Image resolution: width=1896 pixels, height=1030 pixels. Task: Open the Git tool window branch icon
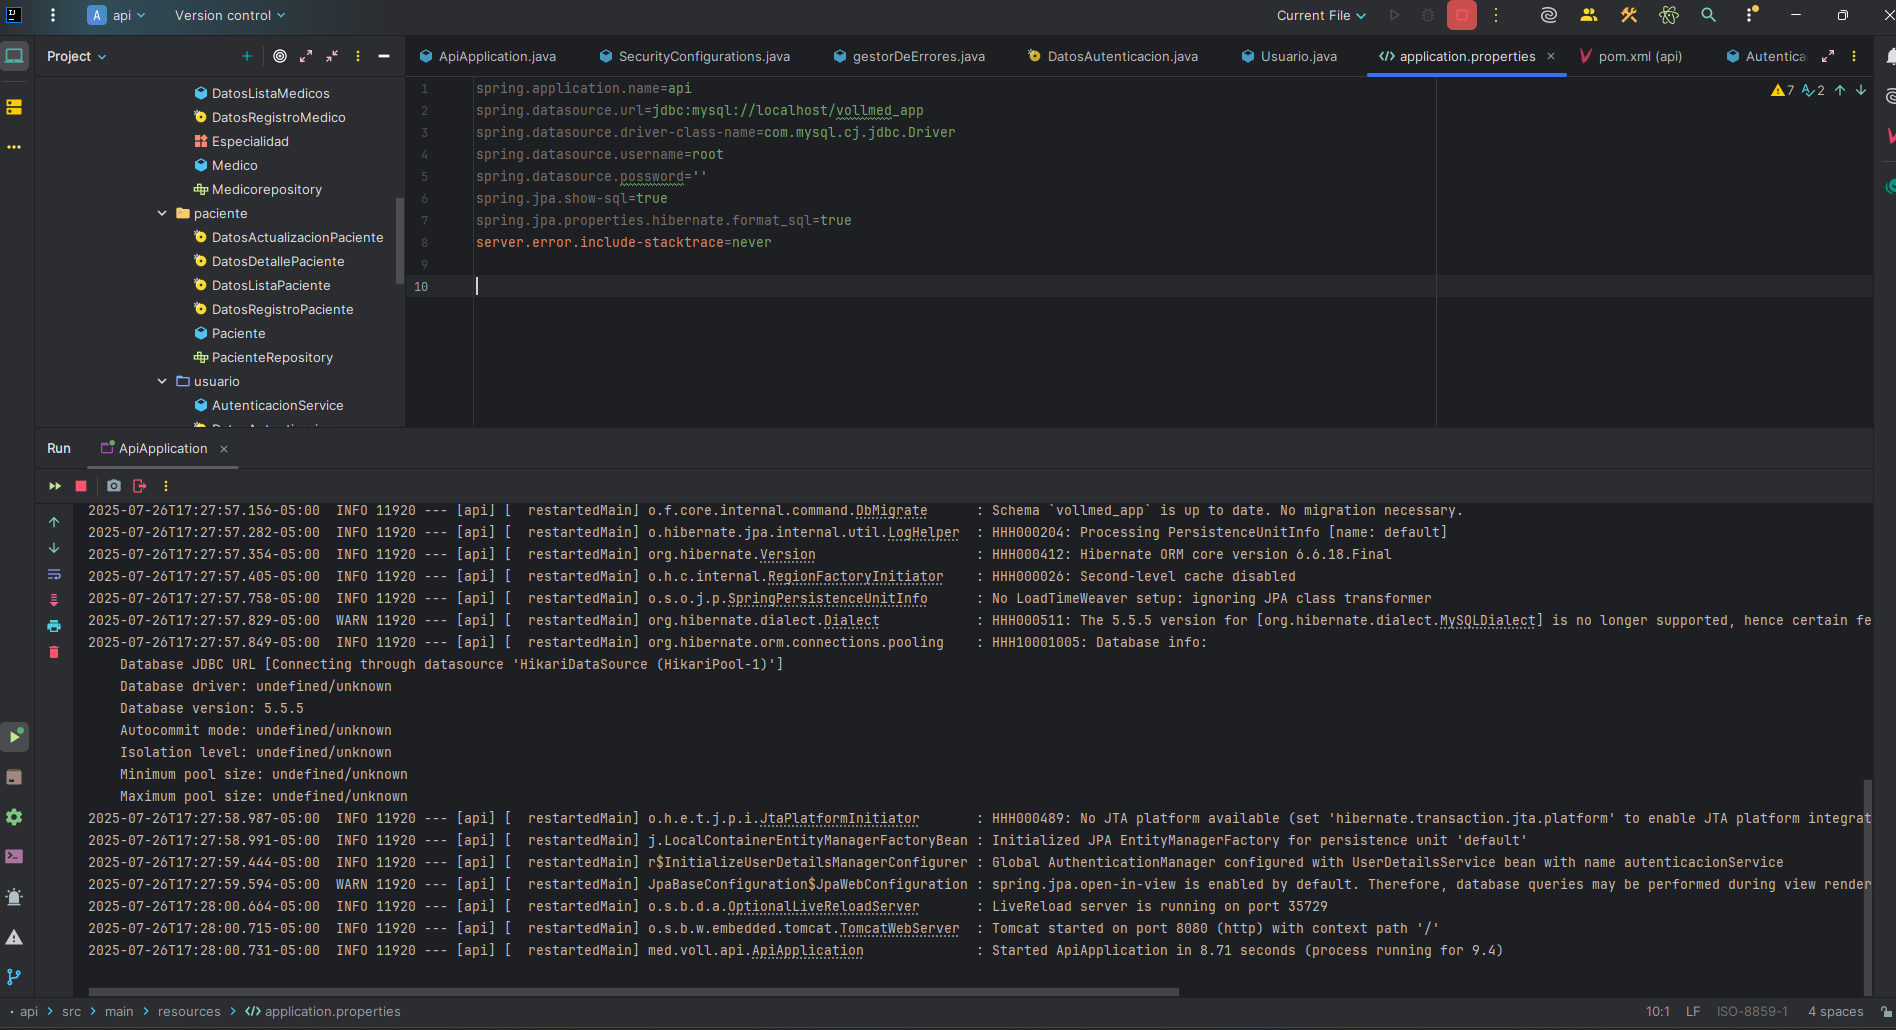coord(14,977)
